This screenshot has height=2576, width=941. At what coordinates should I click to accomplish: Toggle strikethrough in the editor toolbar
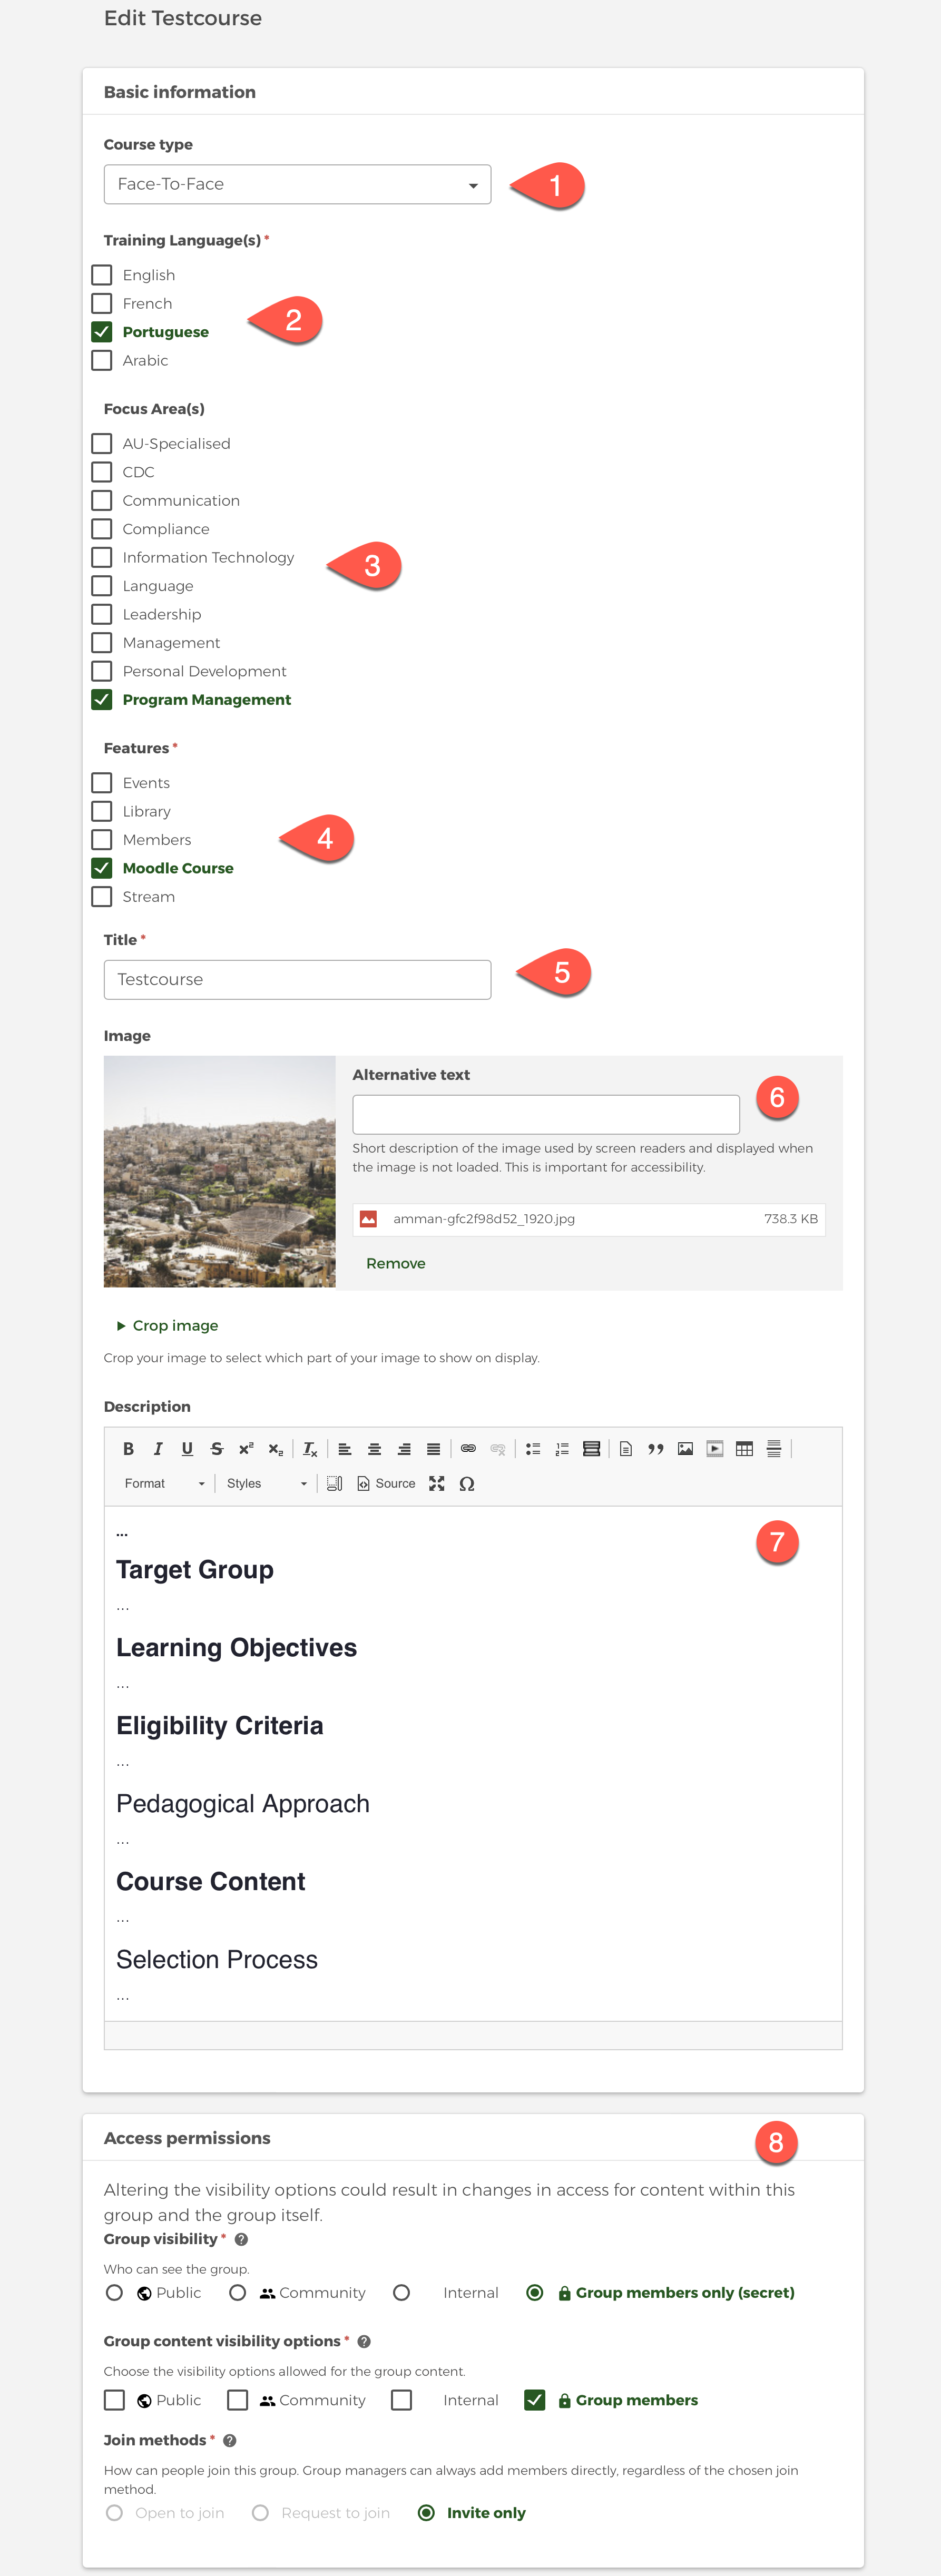[217, 1449]
